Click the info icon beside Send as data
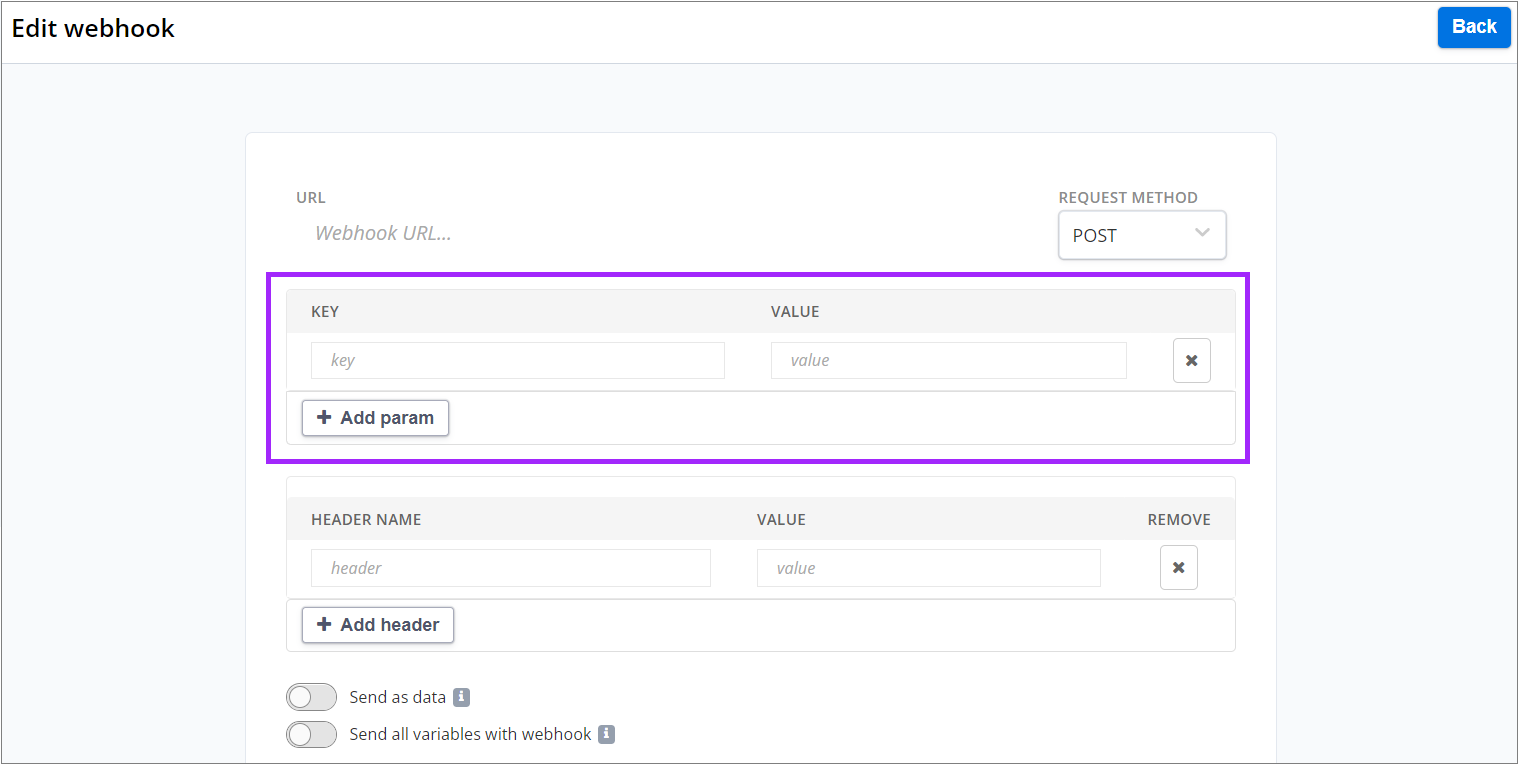Viewport: 1519px width, 764px height. click(461, 697)
